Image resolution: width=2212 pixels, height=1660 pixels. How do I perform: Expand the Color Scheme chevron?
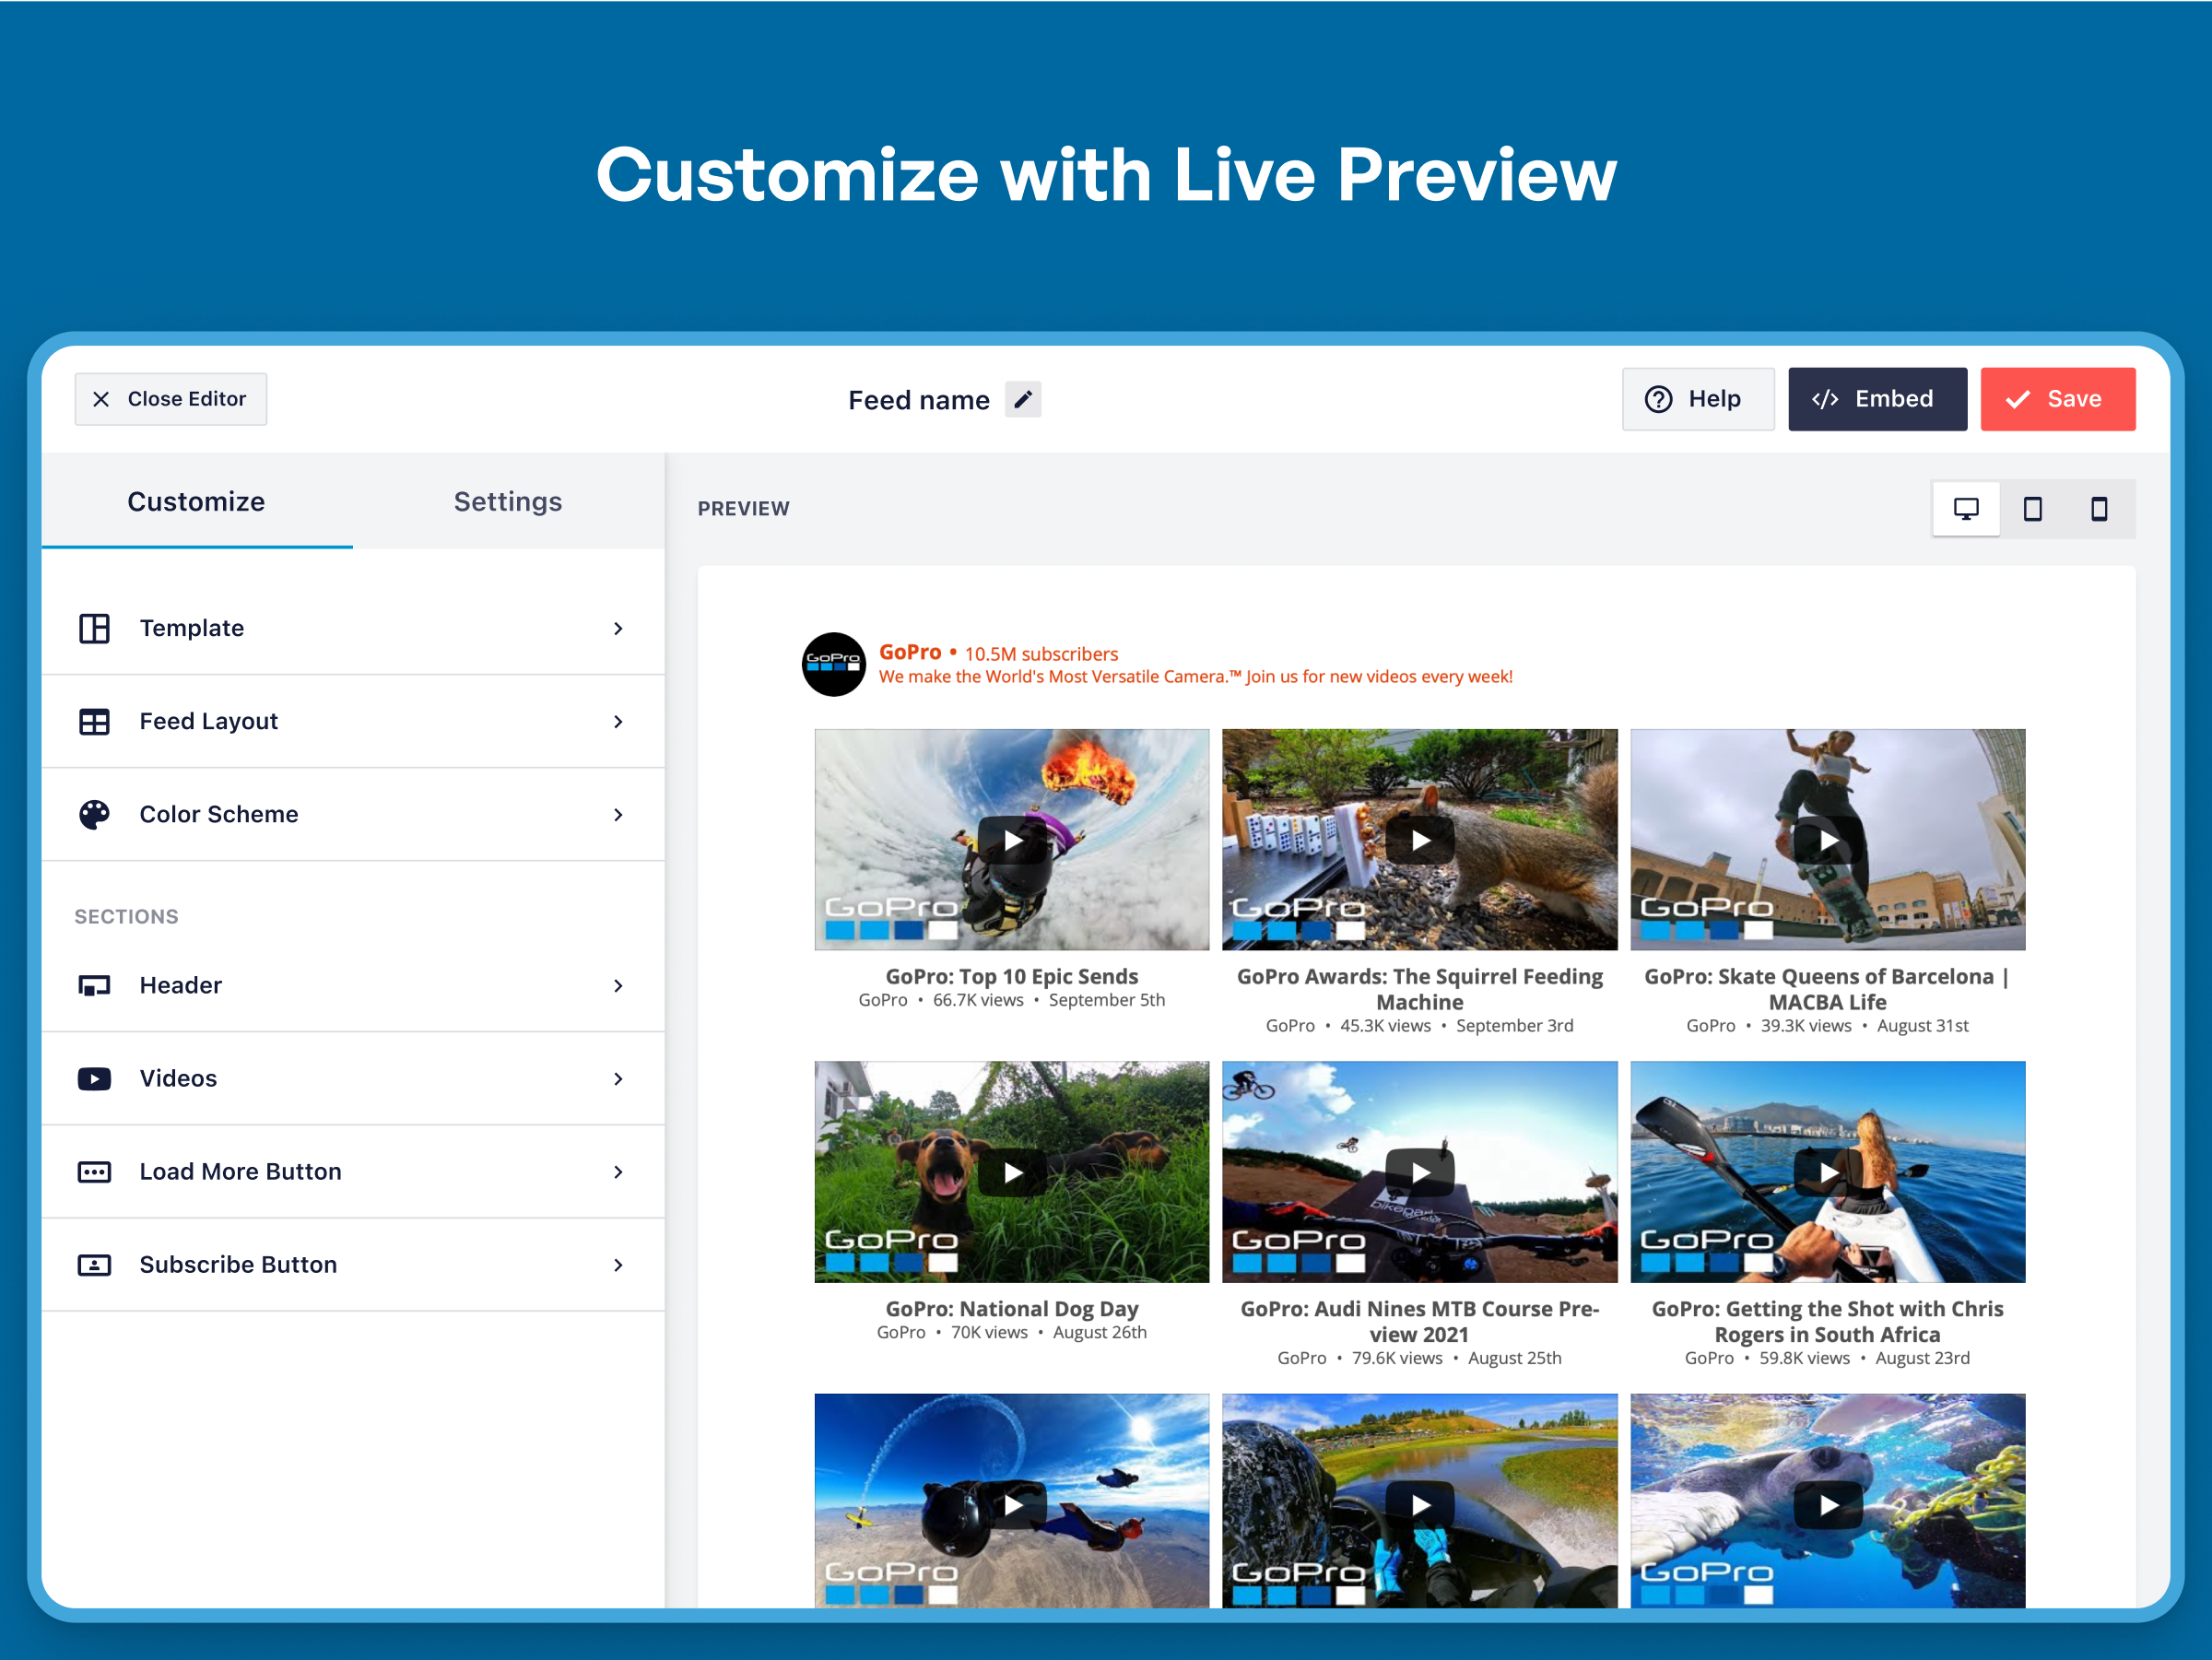(x=618, y=814)
